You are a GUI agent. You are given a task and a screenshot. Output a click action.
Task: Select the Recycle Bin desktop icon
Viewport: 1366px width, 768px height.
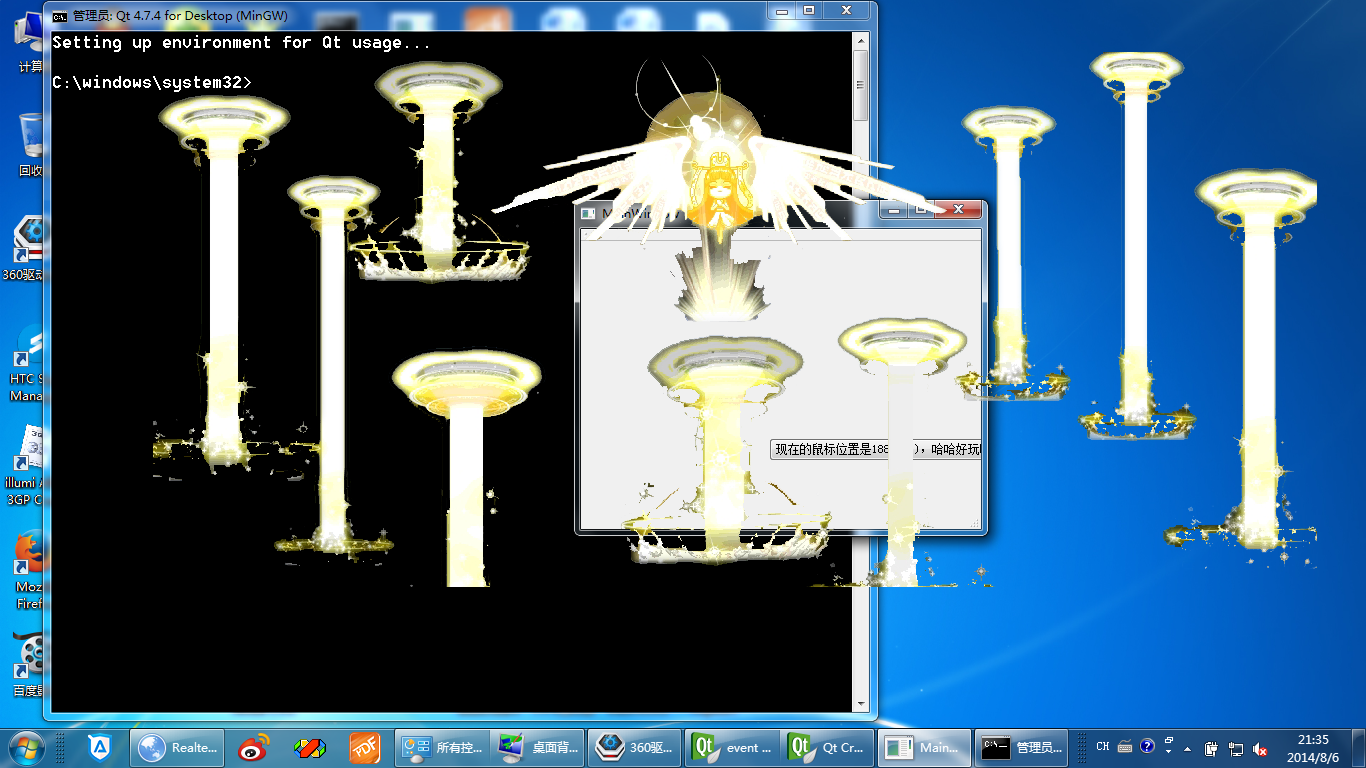(x=28, y=145)
